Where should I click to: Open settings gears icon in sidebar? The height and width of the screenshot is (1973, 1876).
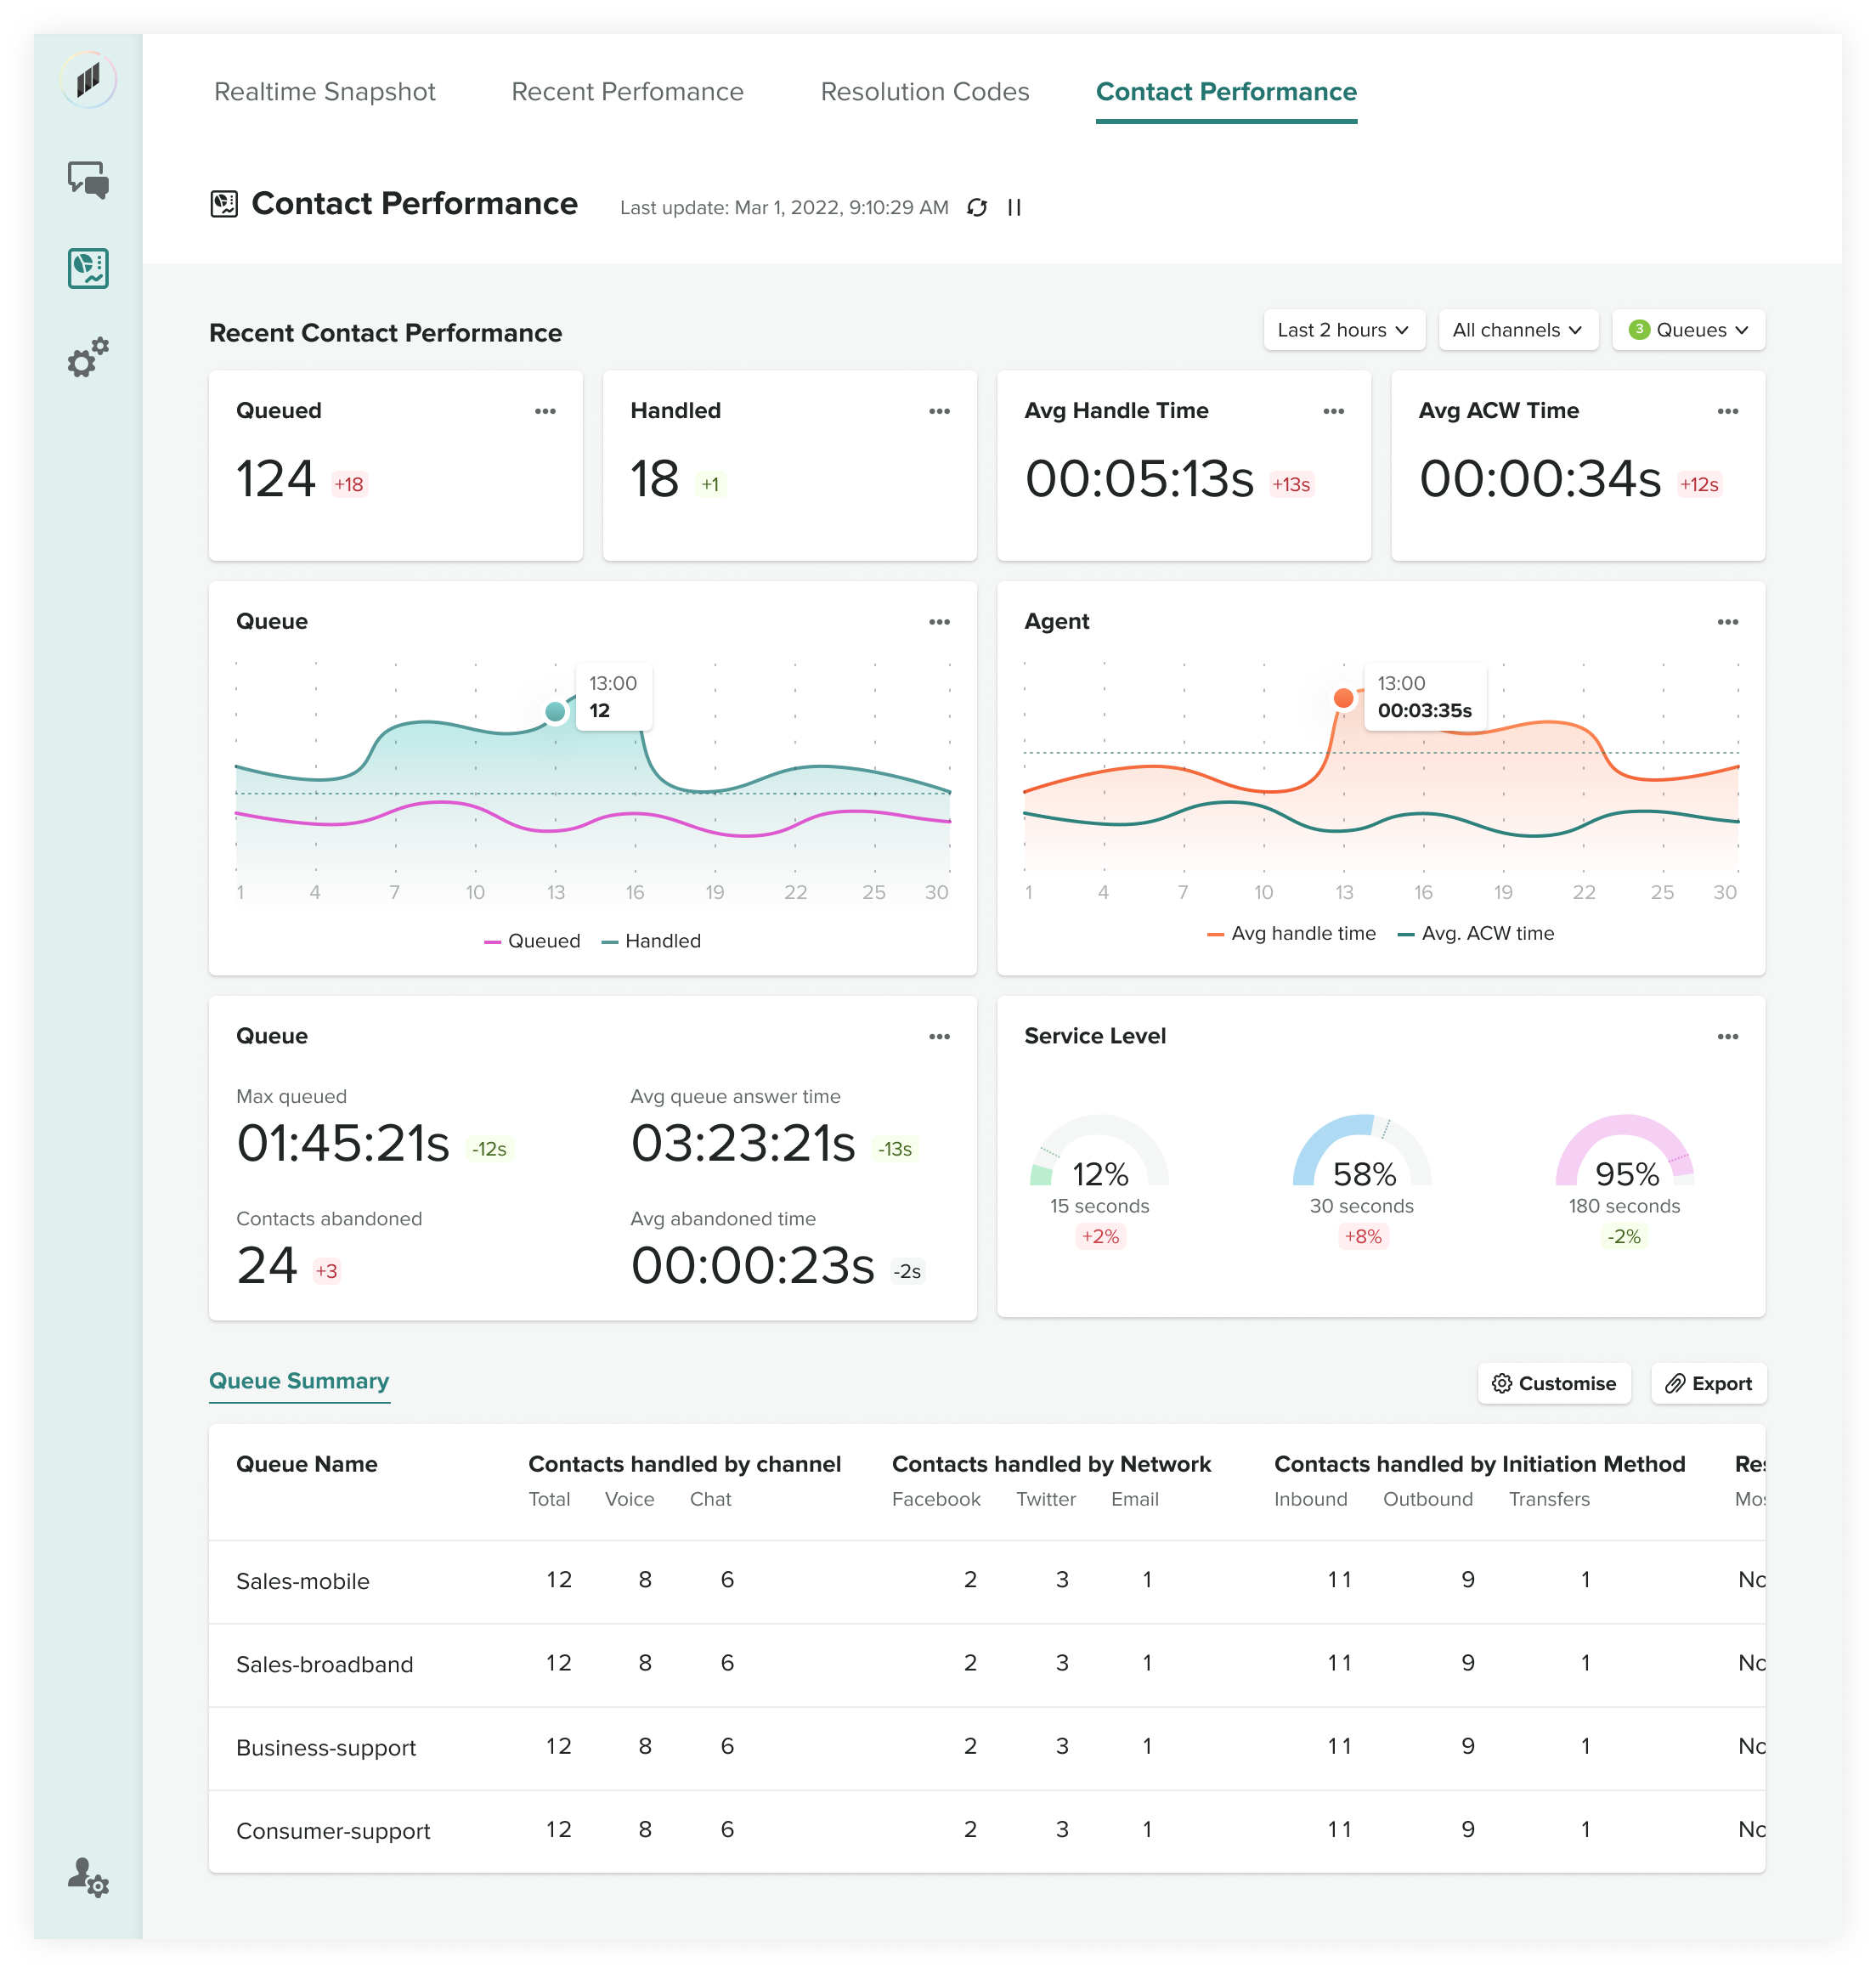[x=88, y=357]
